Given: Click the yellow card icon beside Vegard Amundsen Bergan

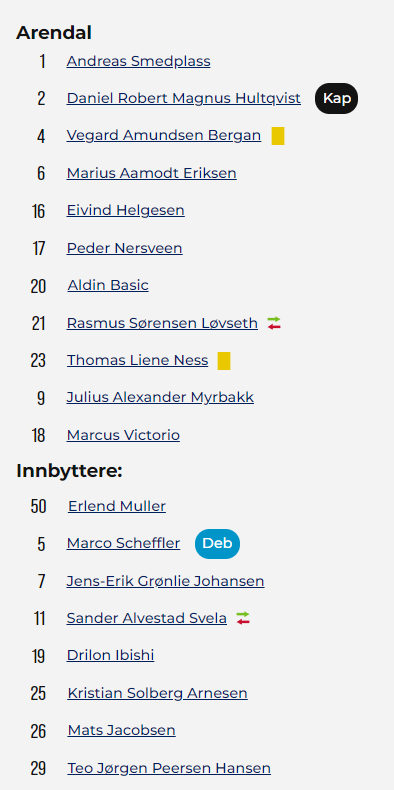Looking at the screenshot, I should click(278, 136).
